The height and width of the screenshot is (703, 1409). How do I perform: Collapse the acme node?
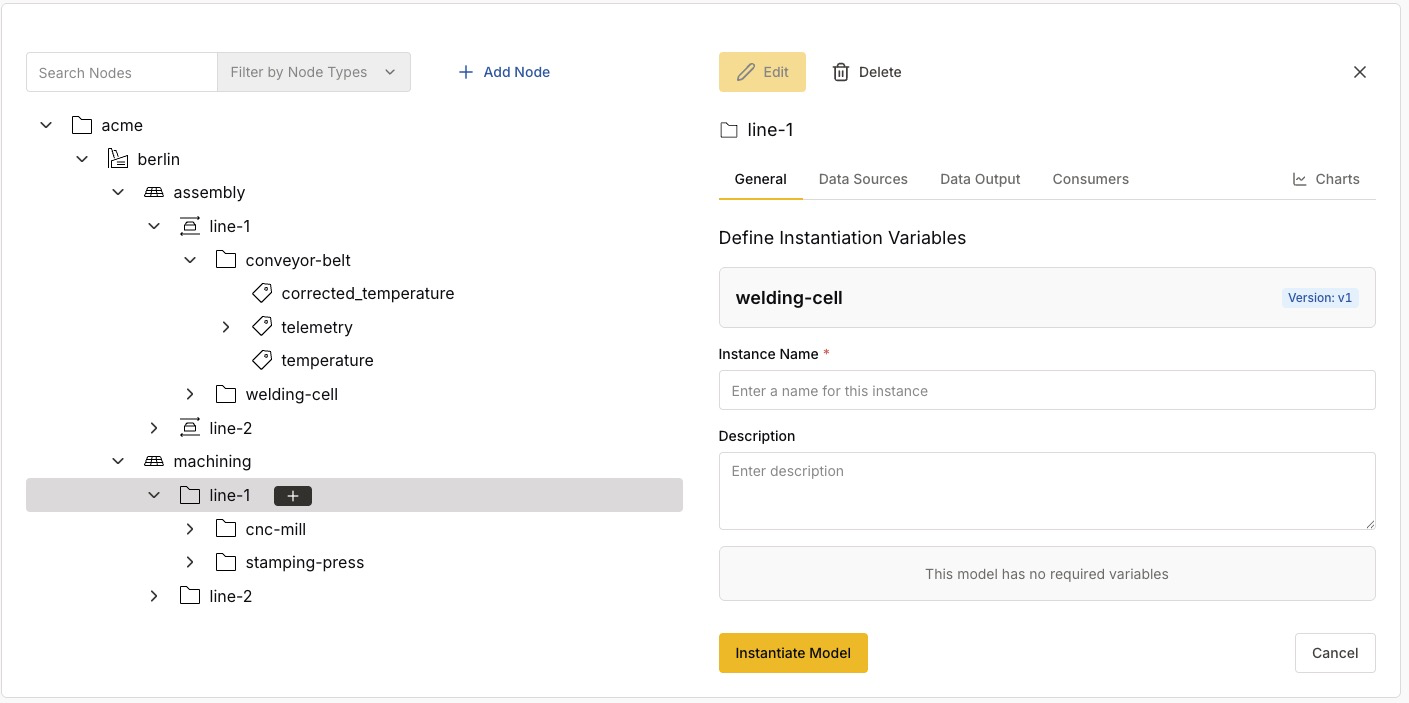click(46, 125)
